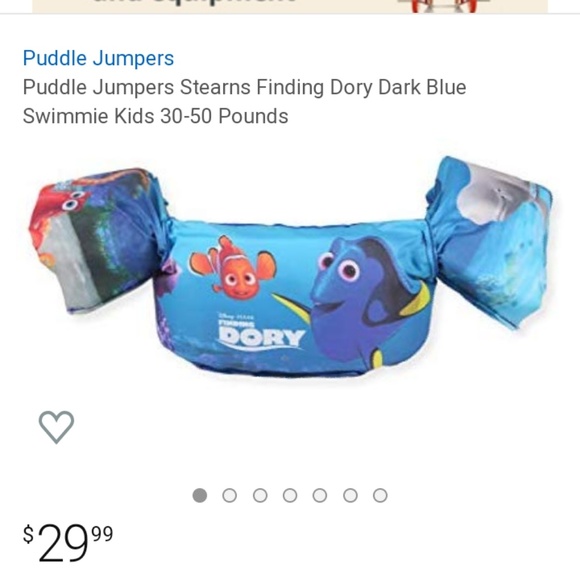Click the '30-50 Pounds' text in the title
The width and height of the screenshot is (580, 580).
tap(224, 116)
